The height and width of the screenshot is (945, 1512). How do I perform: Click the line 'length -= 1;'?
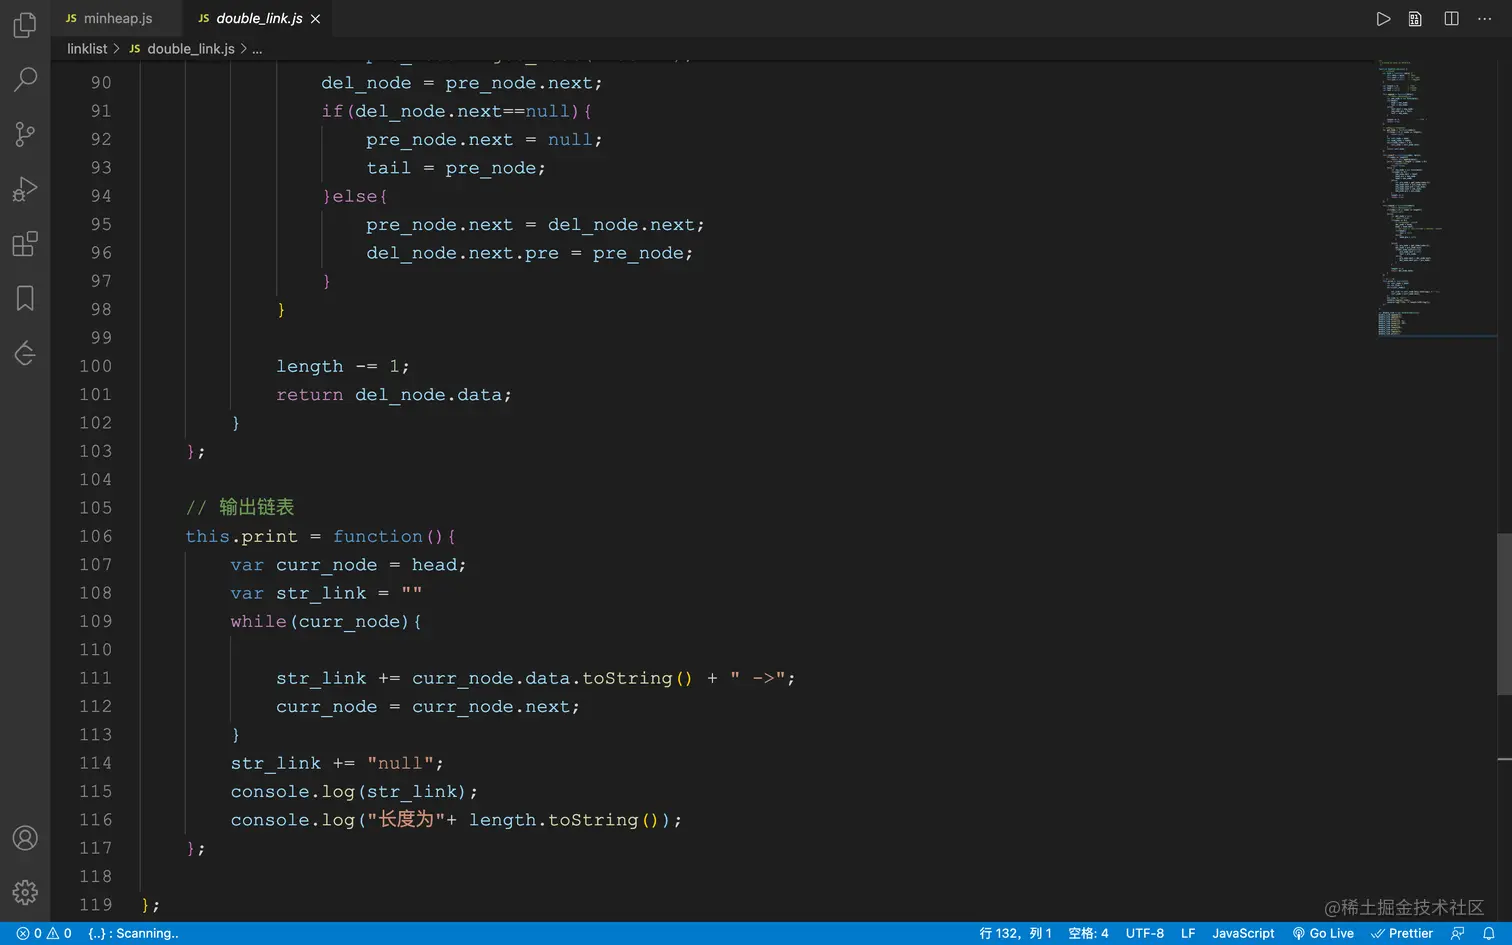[x=343, y=366]
